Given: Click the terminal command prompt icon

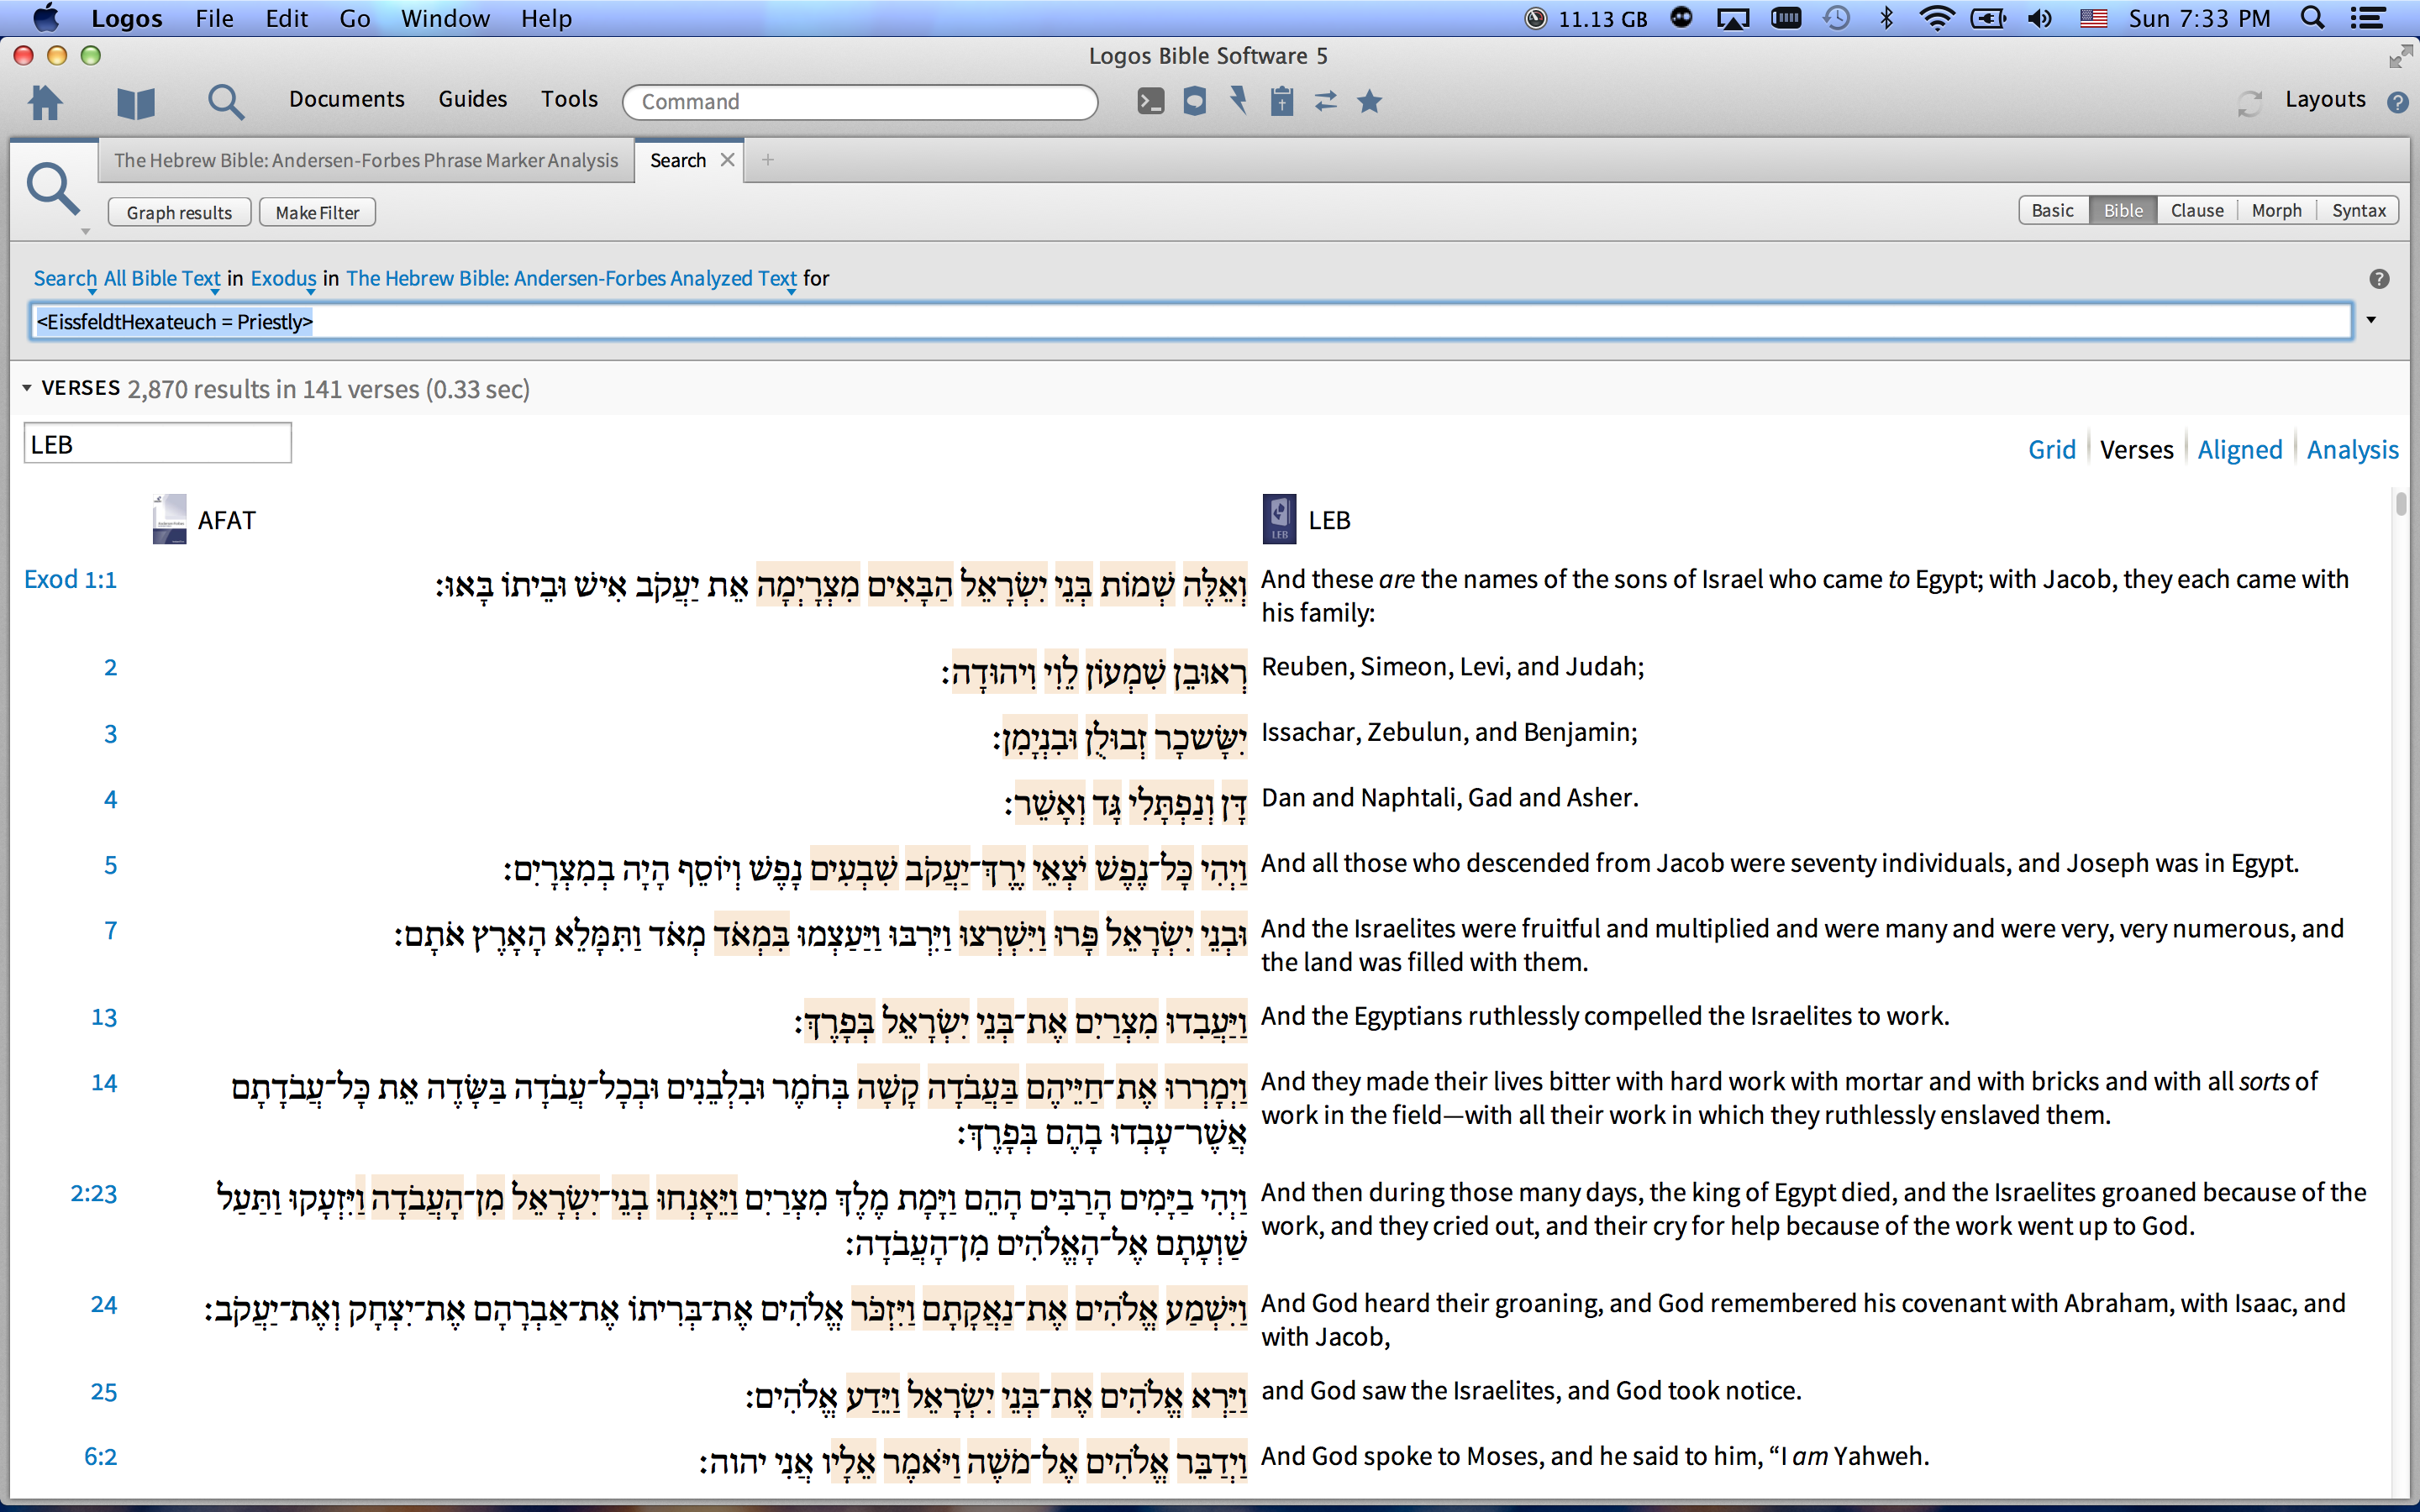Looking at the screenshot, I should (1151, 101).
